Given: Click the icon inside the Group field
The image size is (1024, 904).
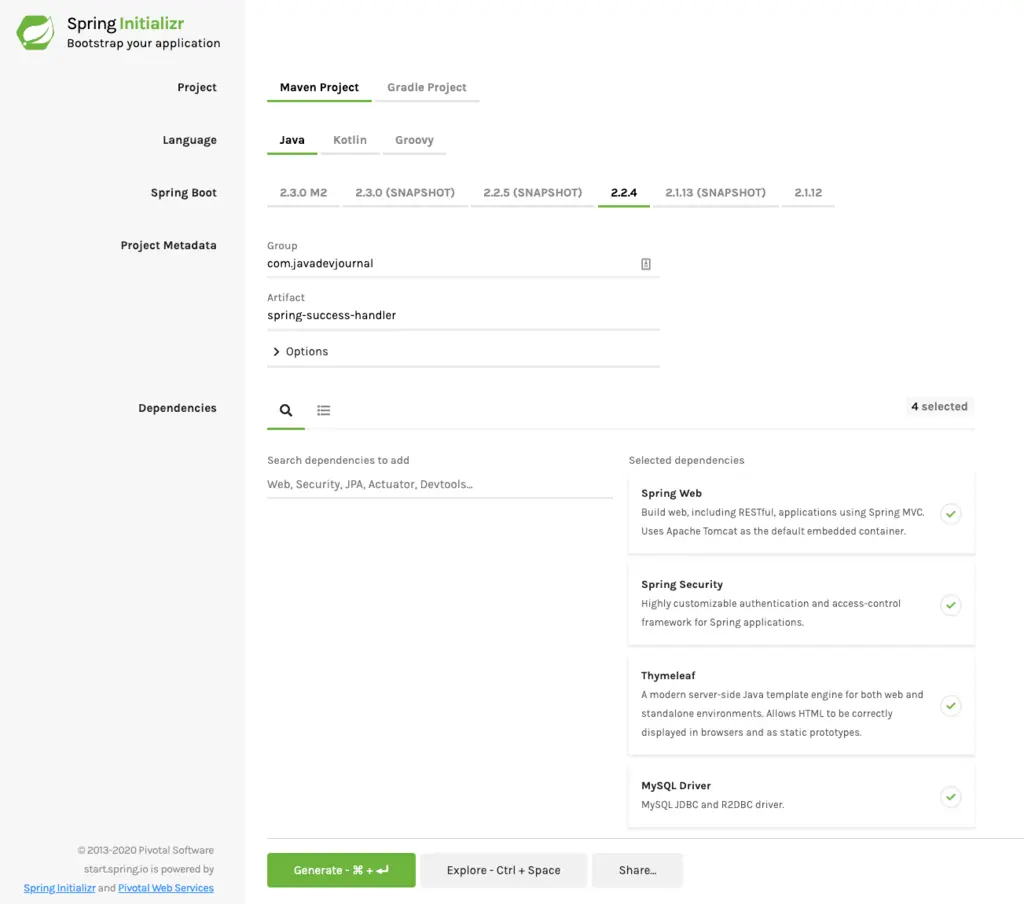Looking at the screenshot, I should point(645,264).
